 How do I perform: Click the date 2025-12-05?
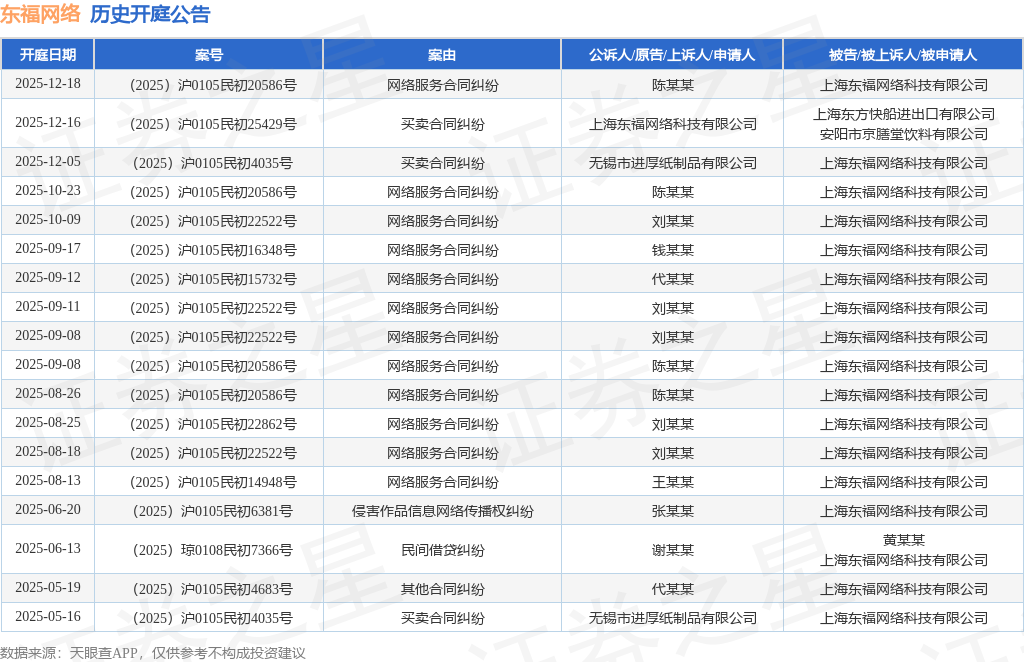48,161
